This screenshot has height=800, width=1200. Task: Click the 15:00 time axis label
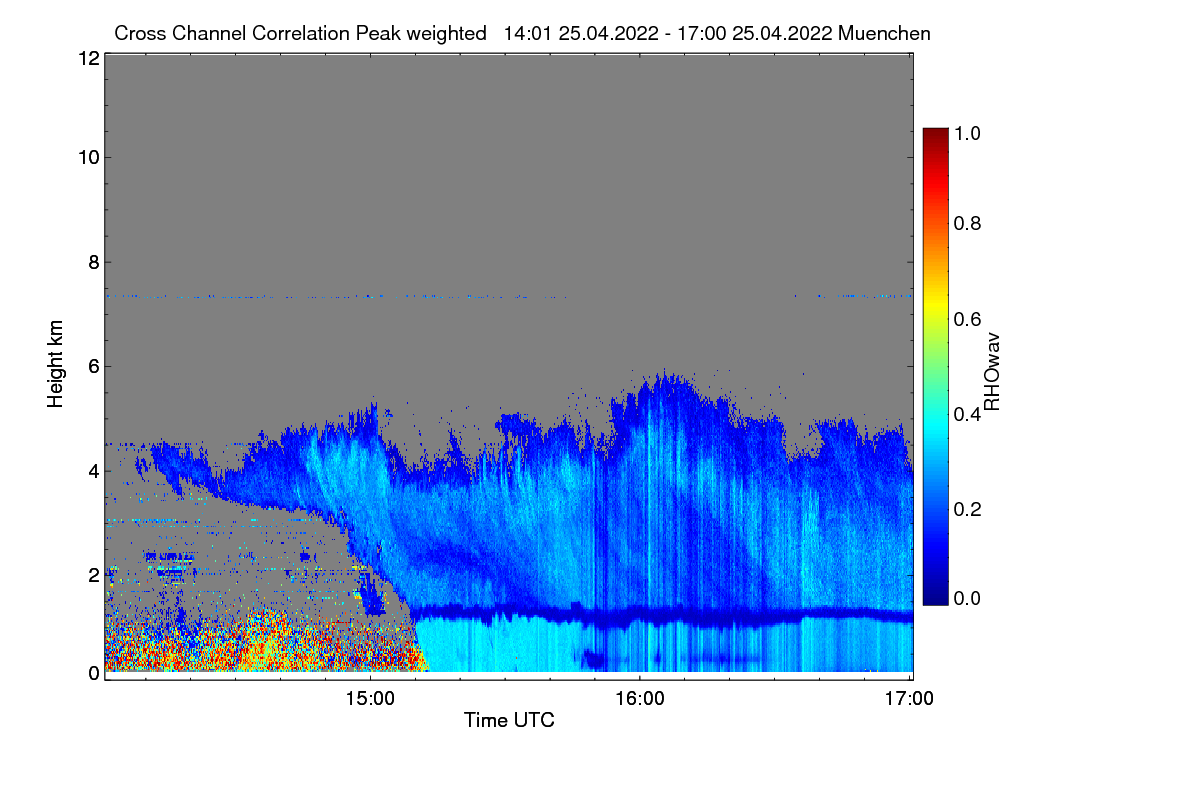click(x=370, y=699)
